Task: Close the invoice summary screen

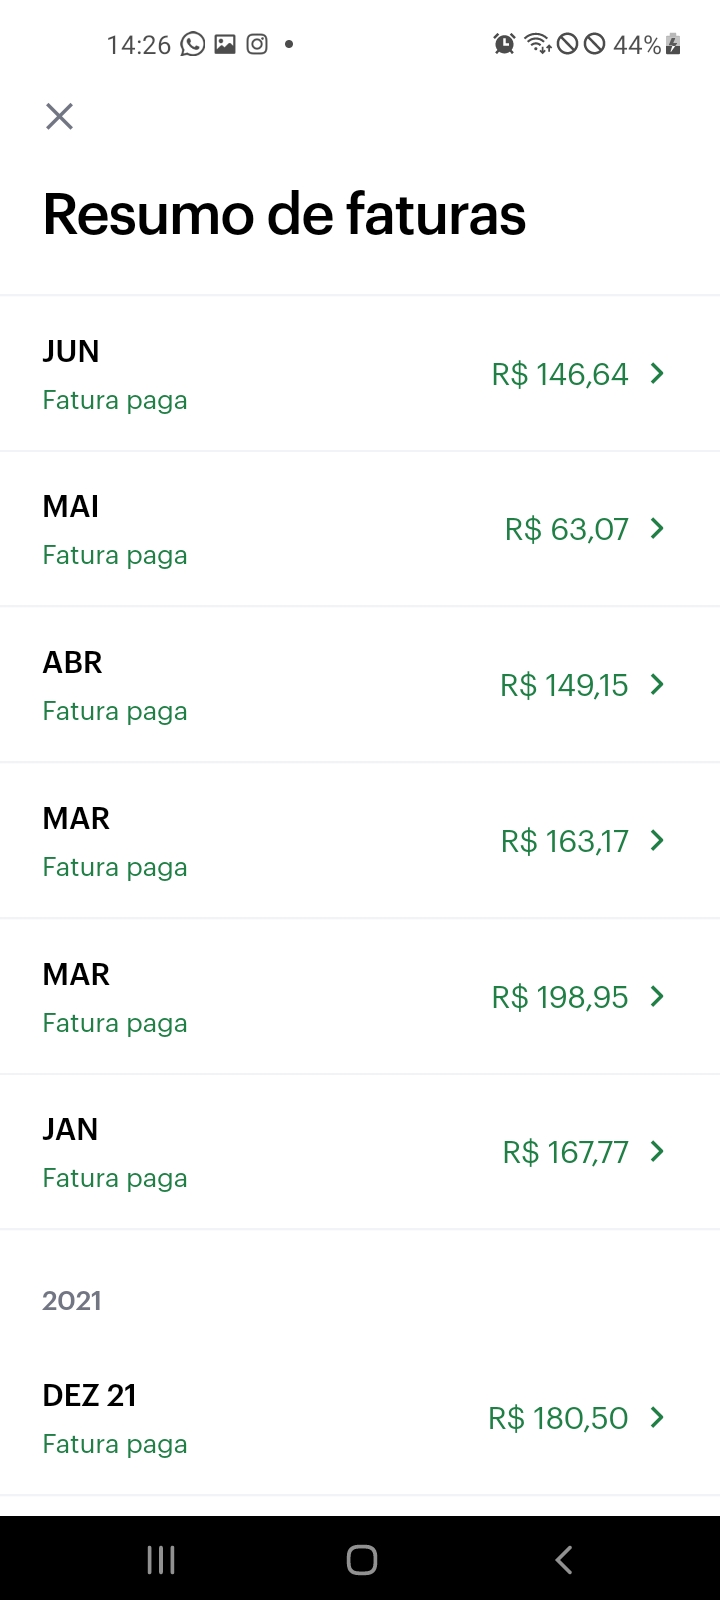Action: coord(60,117)
